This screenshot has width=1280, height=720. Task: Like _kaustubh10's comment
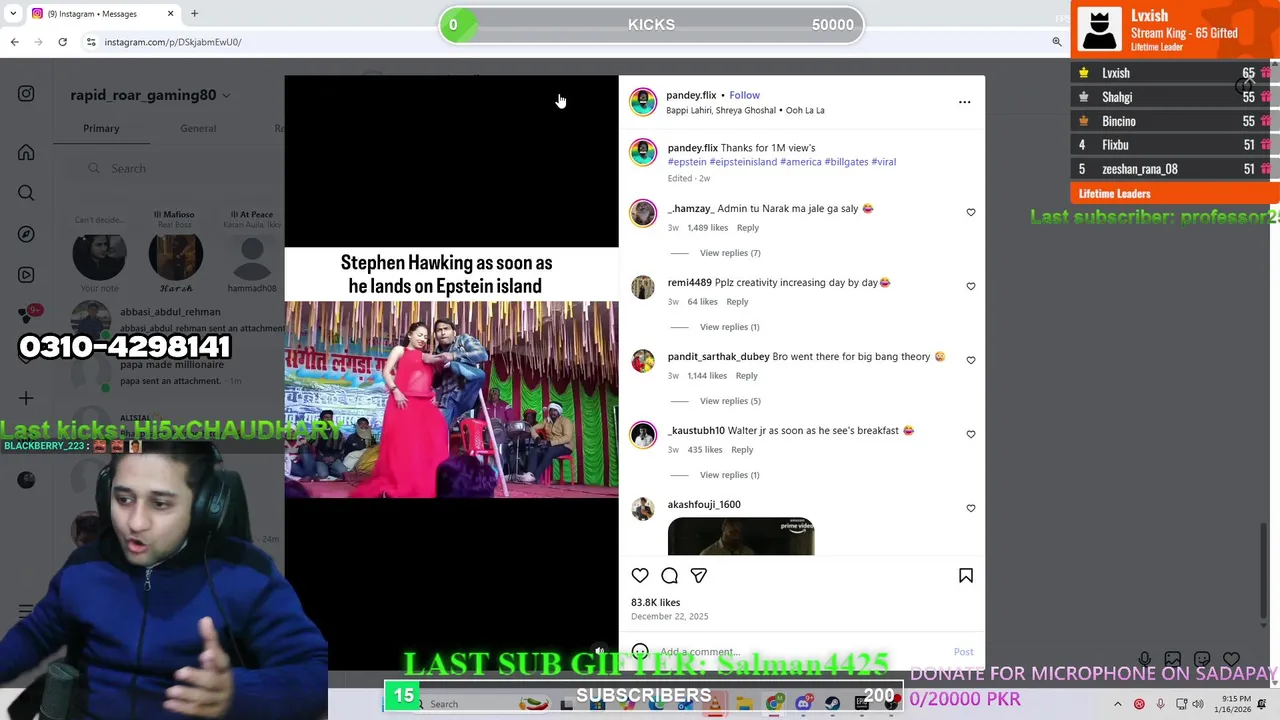point(971,434)
